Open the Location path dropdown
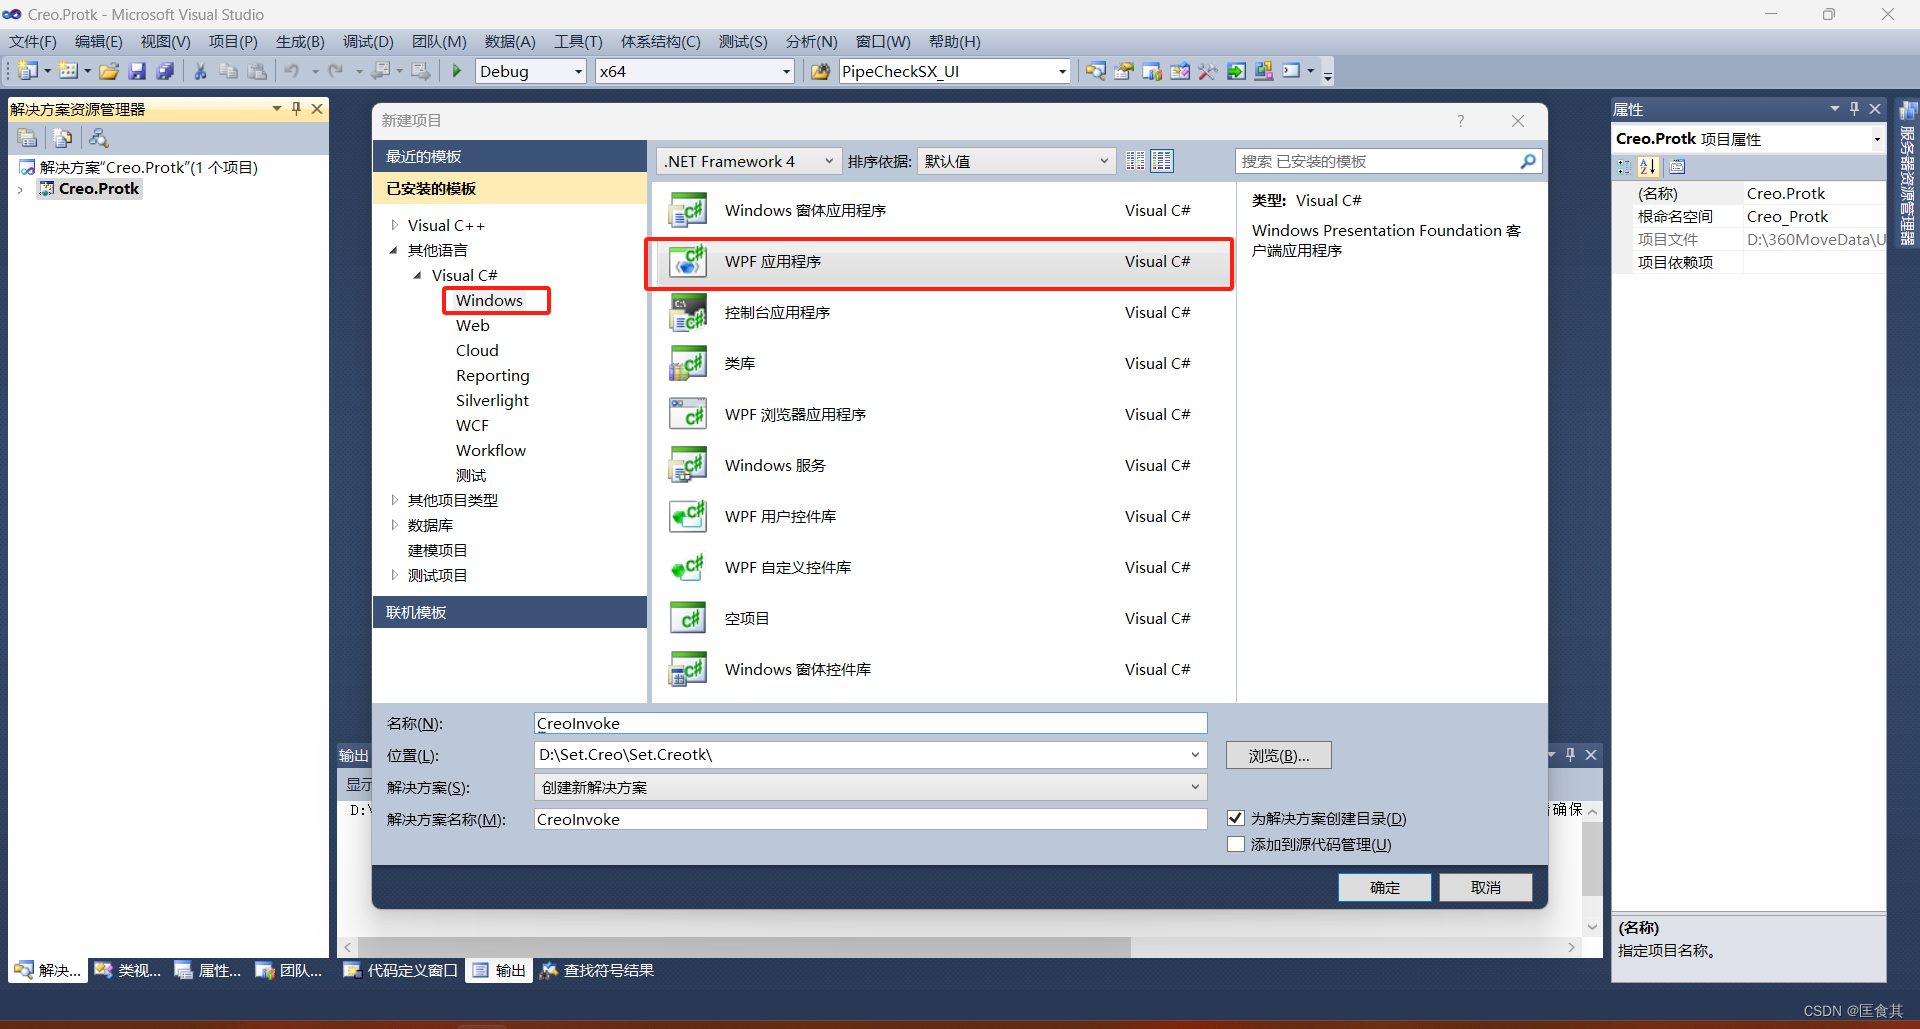The image size is (1920, 1029). click(x=1195, y=755)
